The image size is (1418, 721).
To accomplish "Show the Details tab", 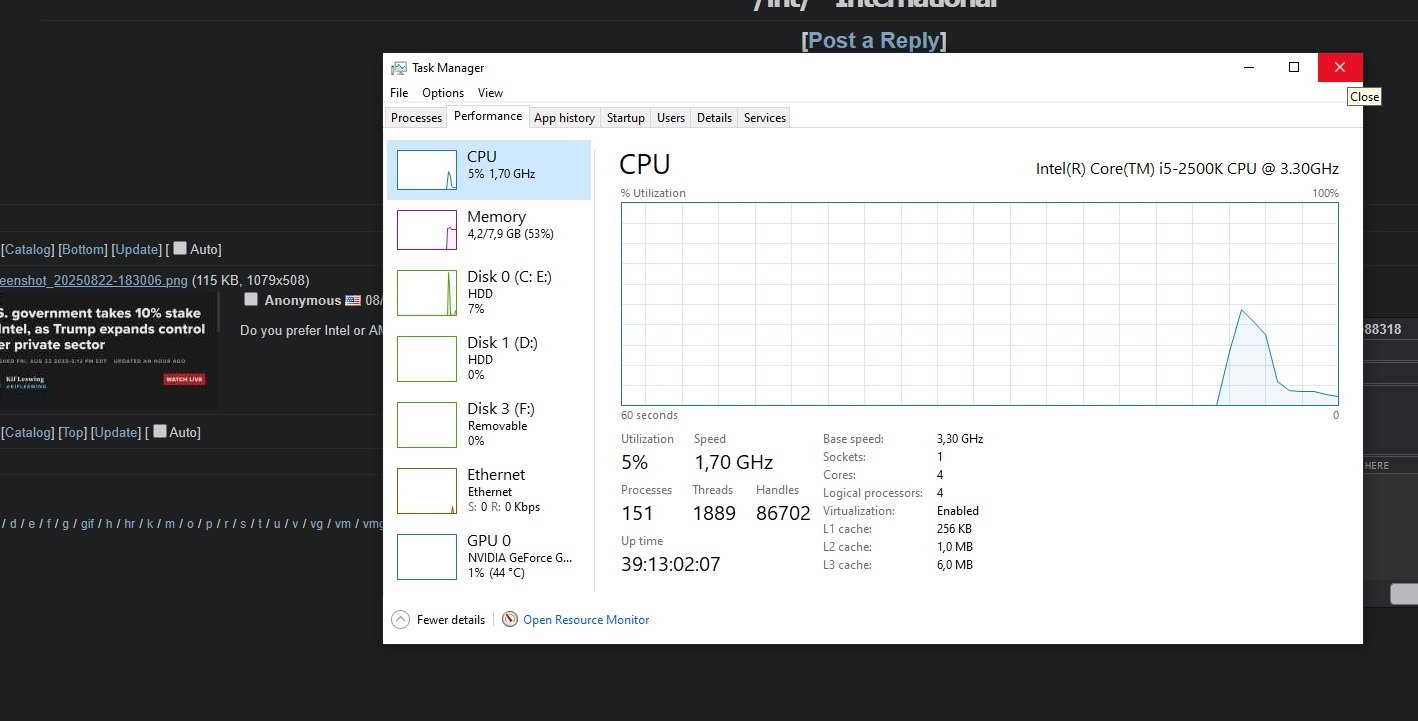I will tap(715, 118).
